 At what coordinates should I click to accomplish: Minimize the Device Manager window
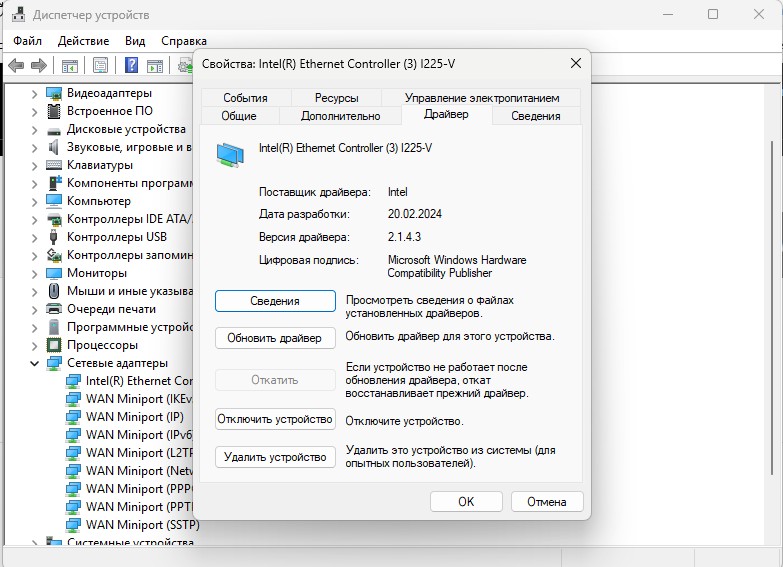point(668,14)
